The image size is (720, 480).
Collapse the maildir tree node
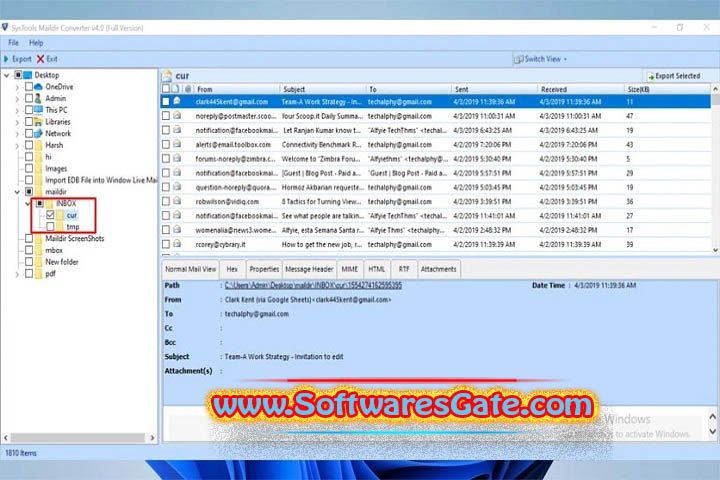pos(17,192)
